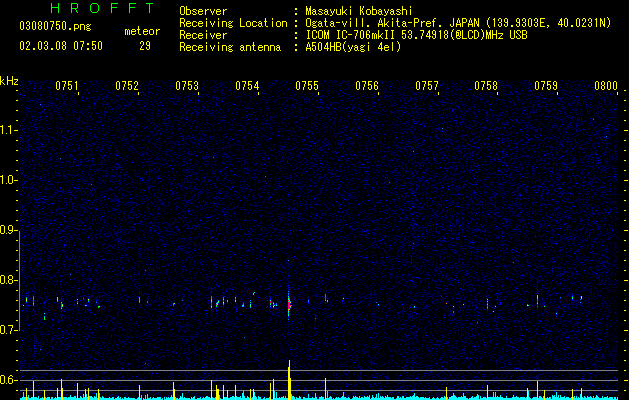
Task: Click the 1.1 kHz axis value
Action: pos(7,130)
